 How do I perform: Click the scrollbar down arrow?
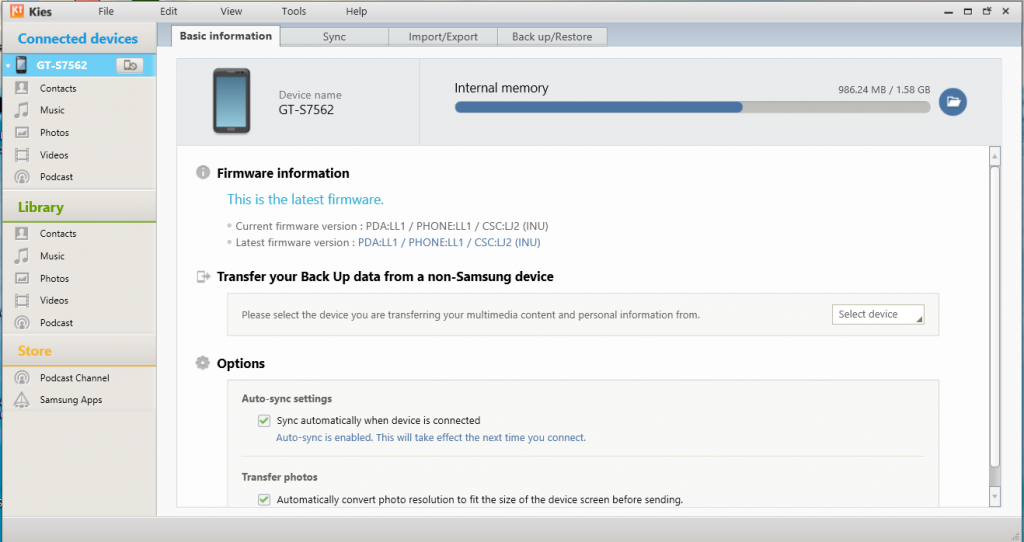point(995,497)
